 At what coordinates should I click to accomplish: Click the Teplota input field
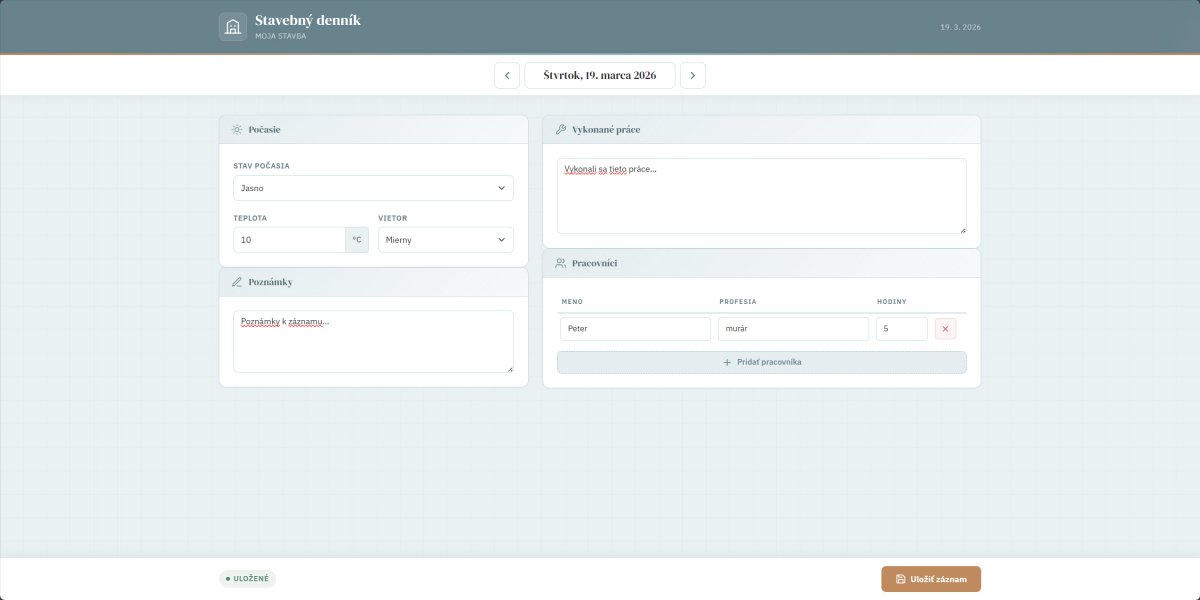289,240
